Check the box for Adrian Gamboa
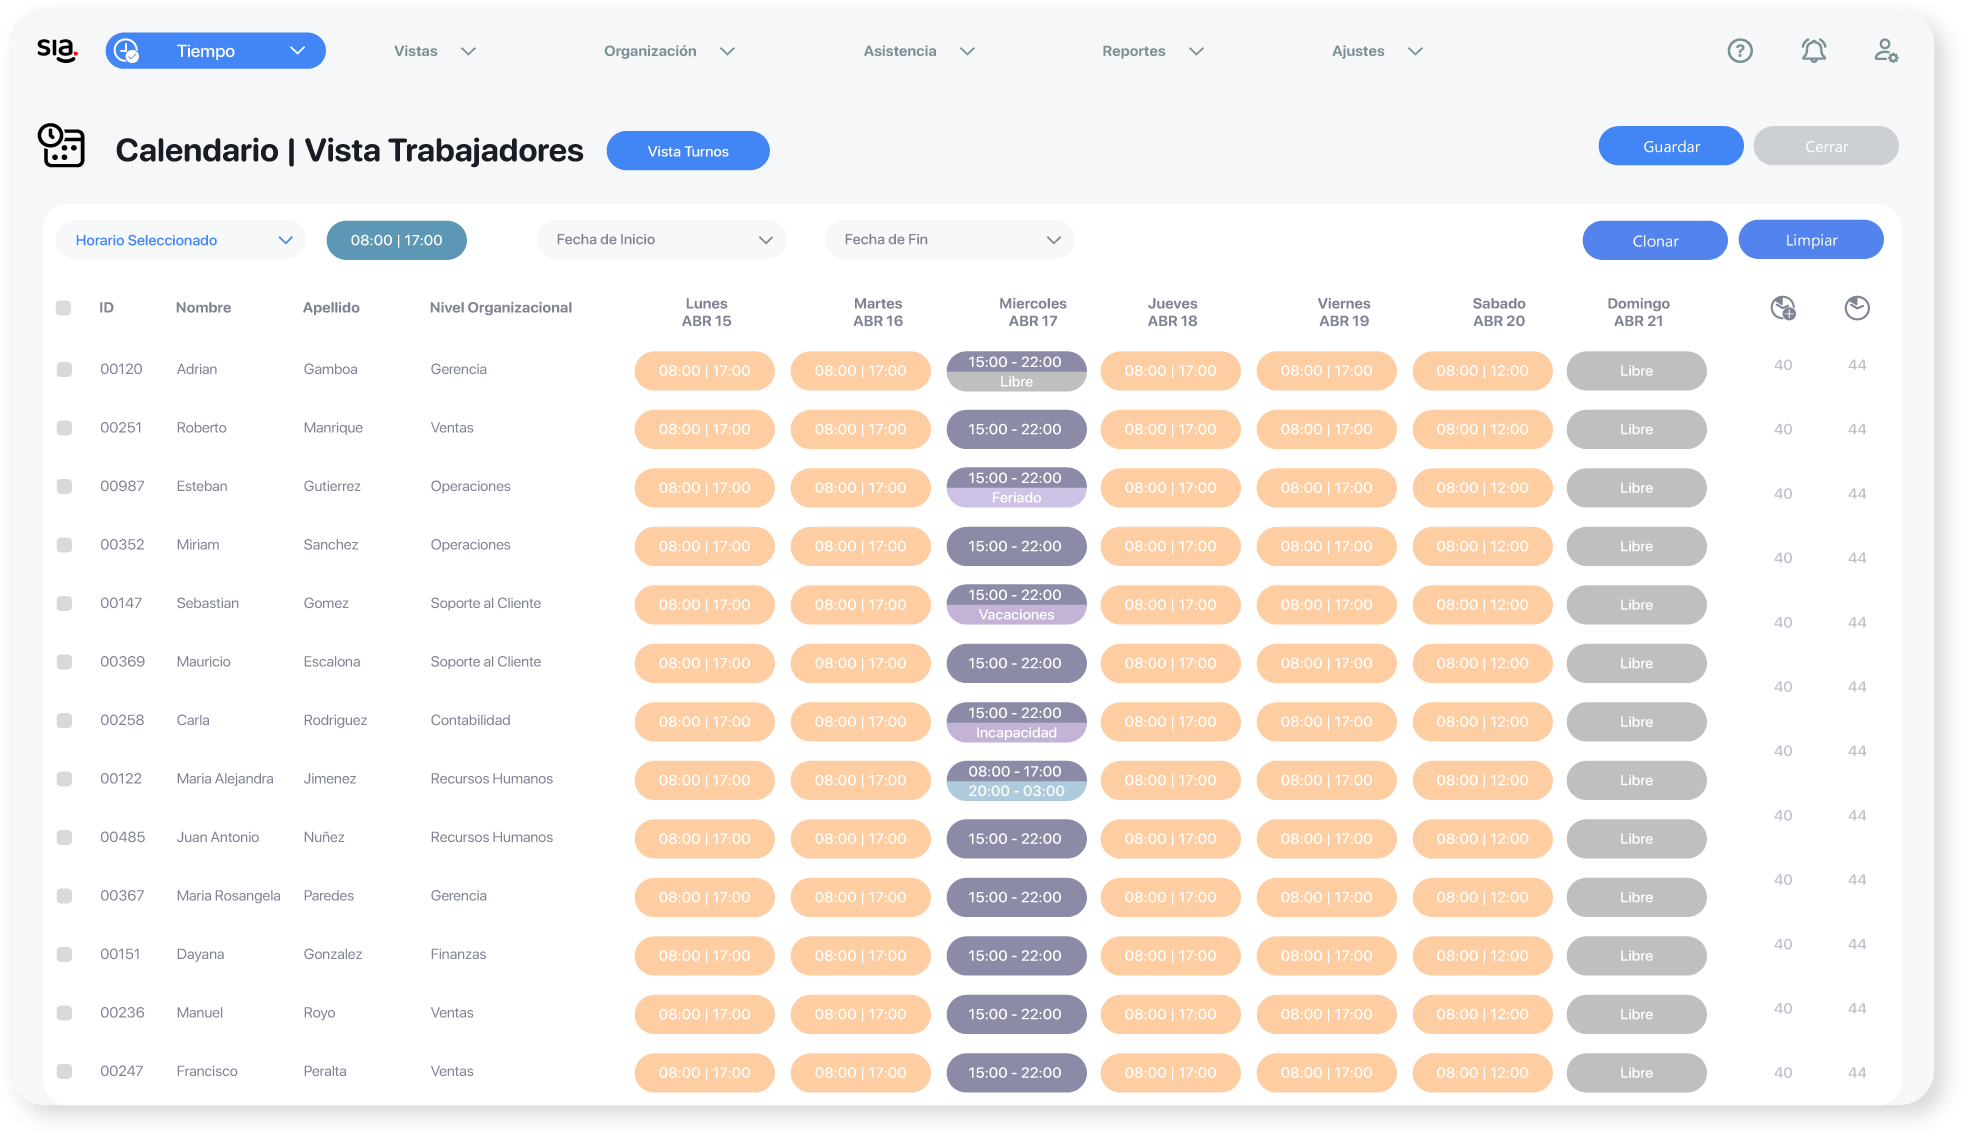 (64, 370)
